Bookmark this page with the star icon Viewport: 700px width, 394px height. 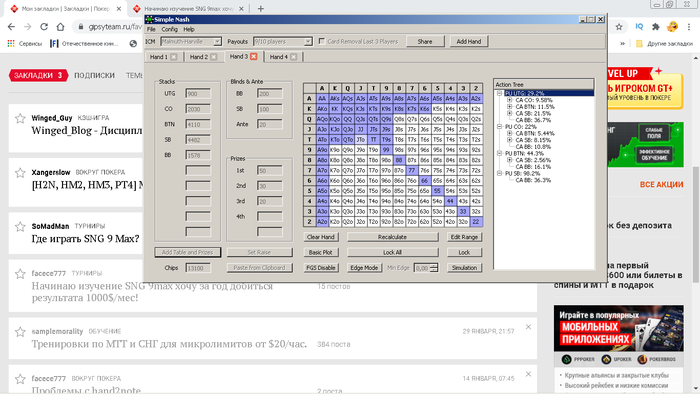[x=619, y=27]
